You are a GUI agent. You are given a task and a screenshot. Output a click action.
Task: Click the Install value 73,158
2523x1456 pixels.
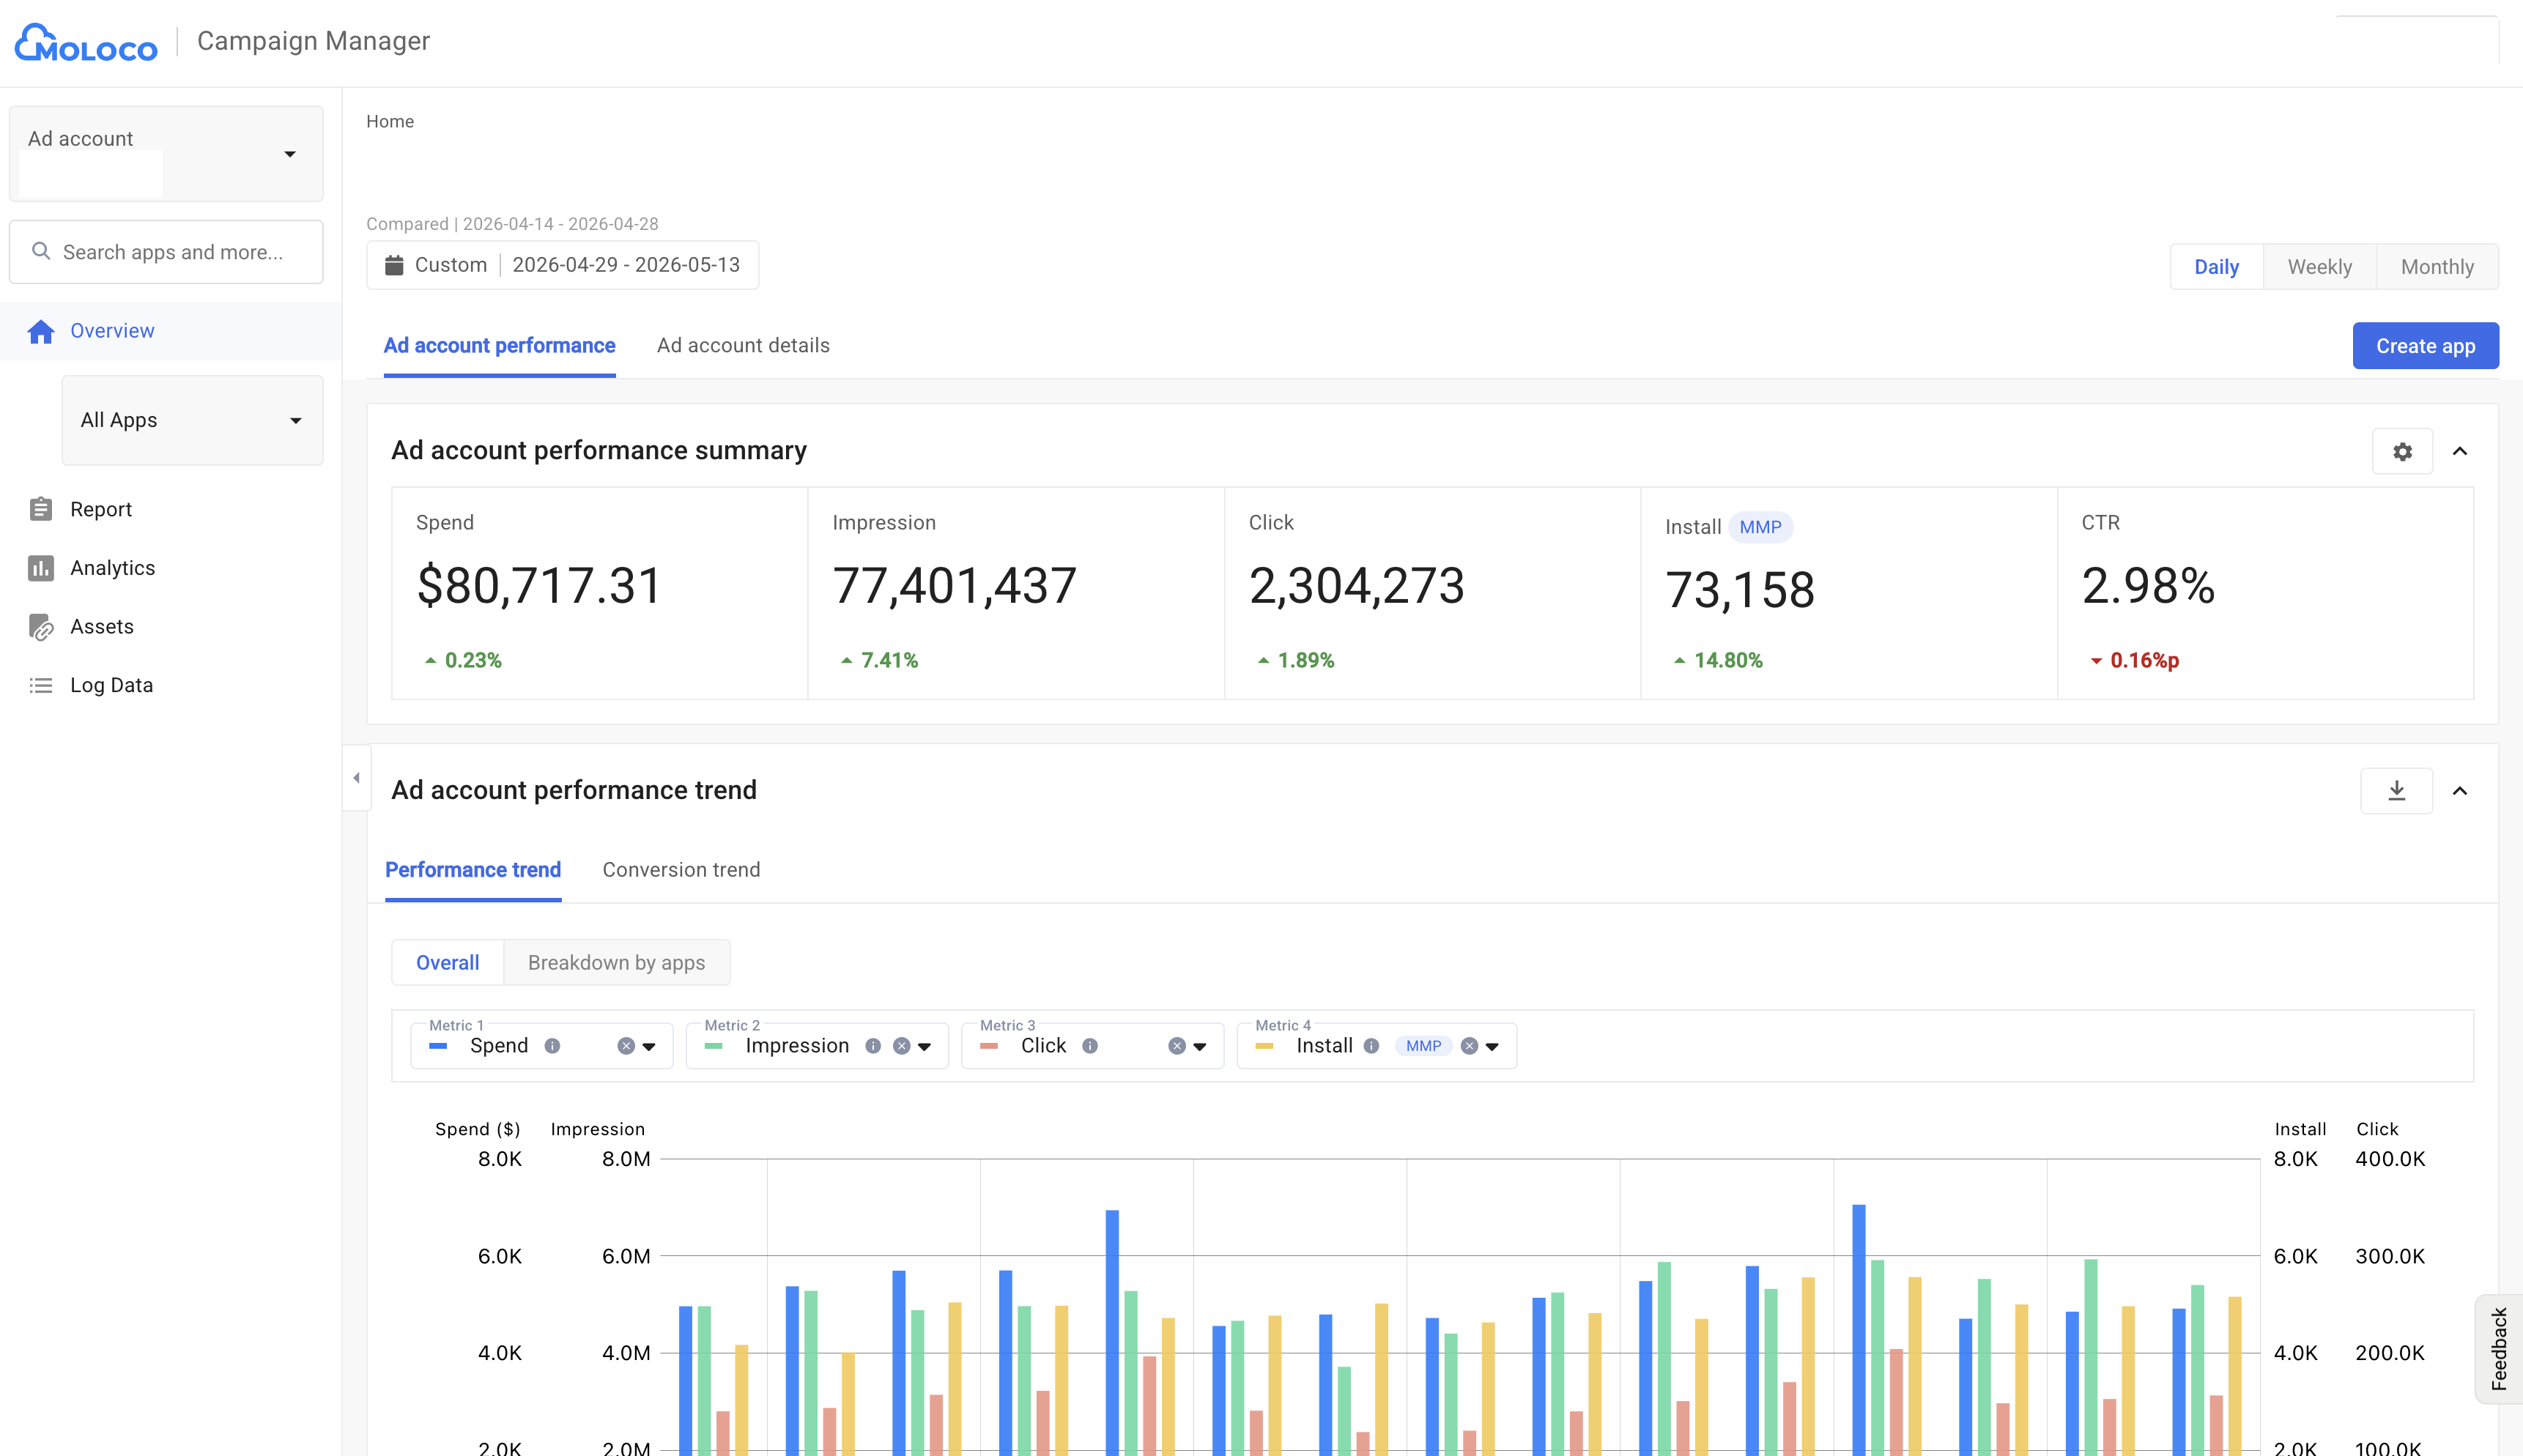click(1740, 590)
